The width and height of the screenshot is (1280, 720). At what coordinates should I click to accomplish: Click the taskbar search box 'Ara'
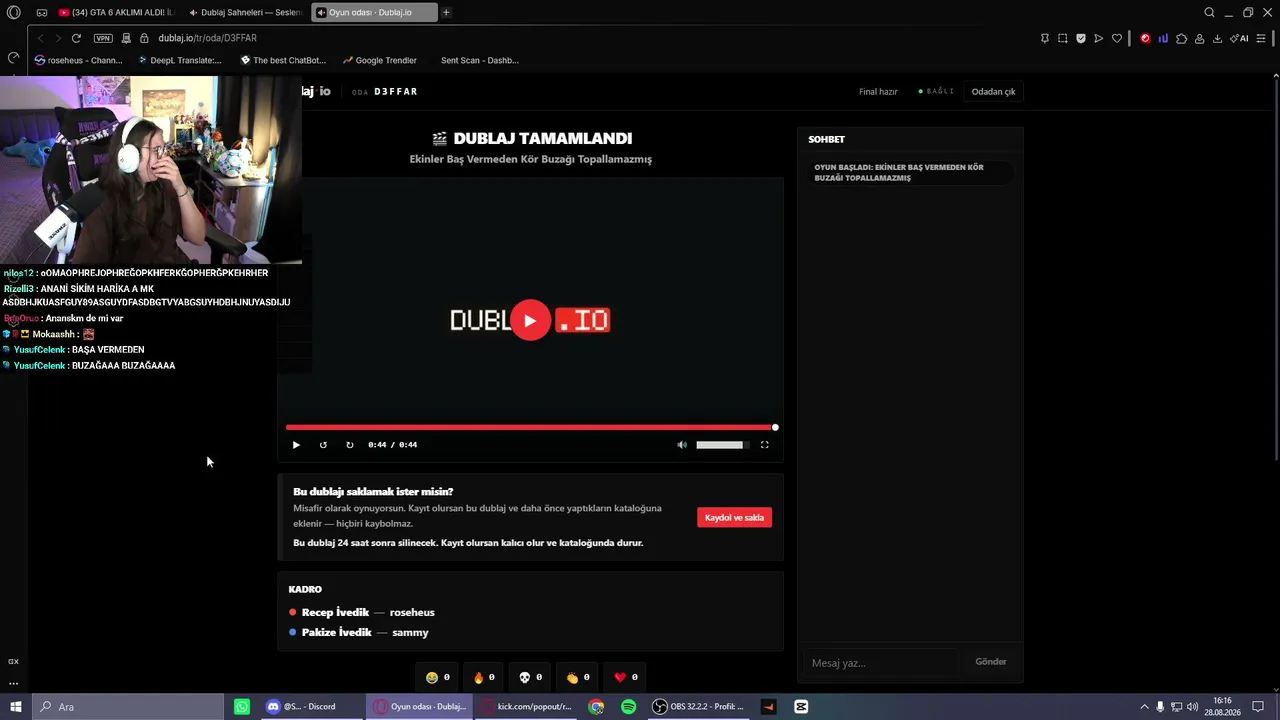pyautogui.click(x=128, y=707)
